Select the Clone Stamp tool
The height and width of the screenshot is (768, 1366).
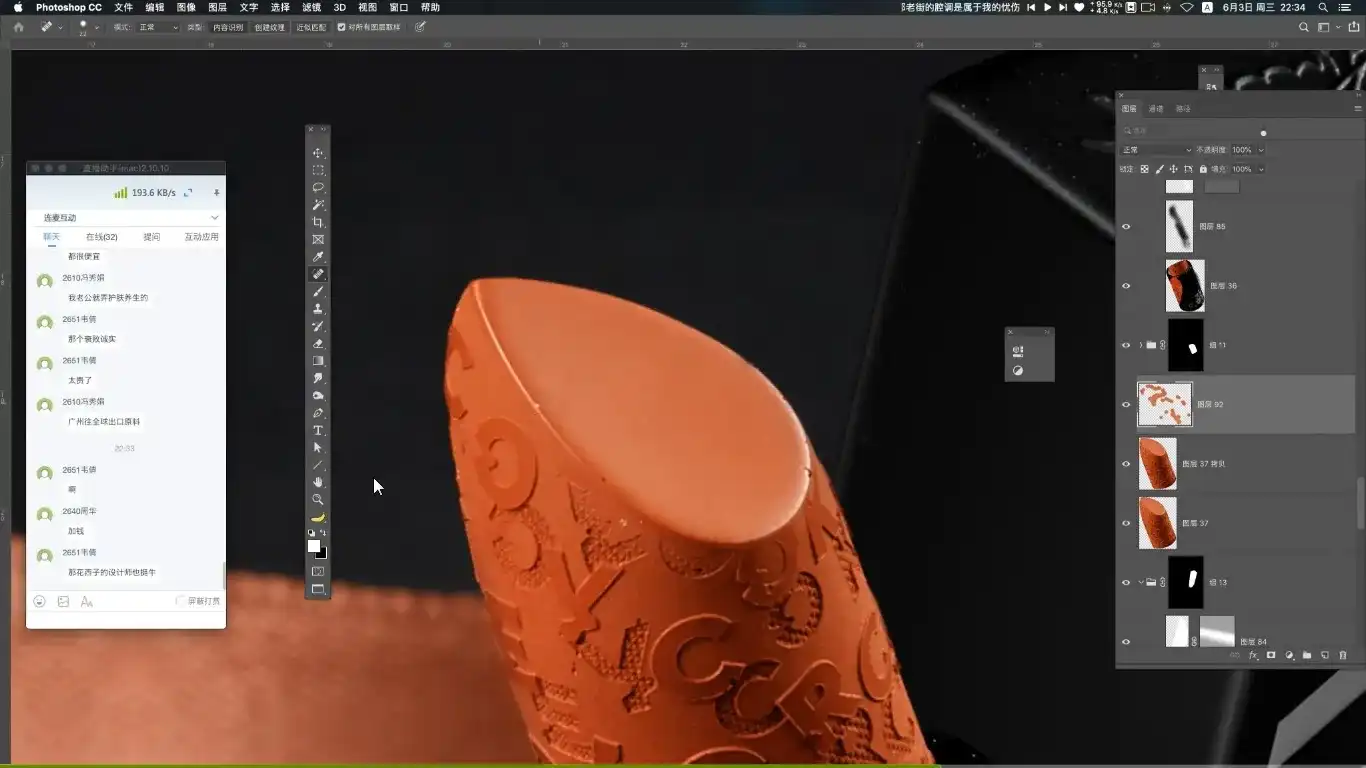tap(318, 309)
